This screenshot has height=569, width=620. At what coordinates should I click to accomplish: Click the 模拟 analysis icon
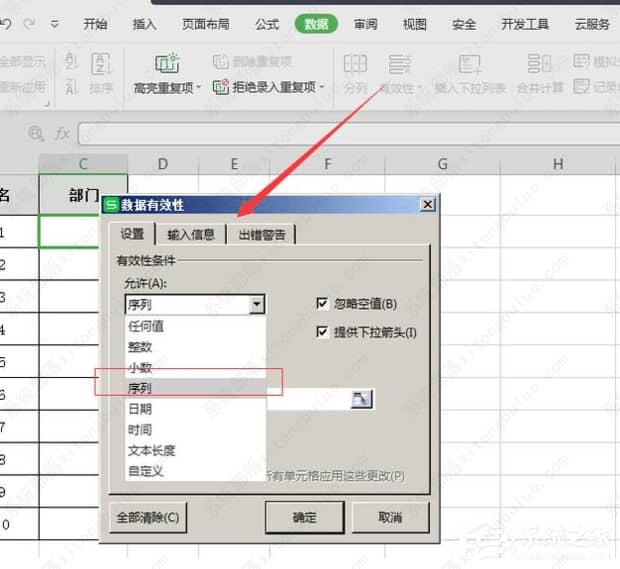pyautogui.click(x=581, y=61)
